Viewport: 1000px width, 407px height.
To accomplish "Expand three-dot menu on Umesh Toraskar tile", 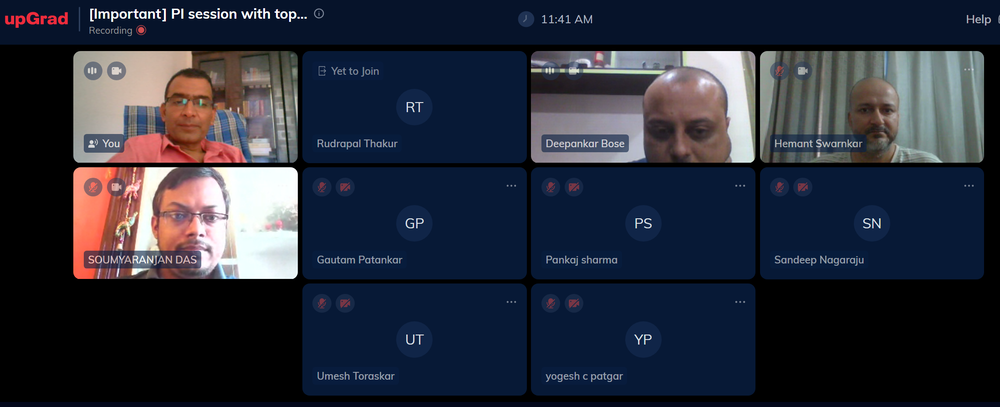I will pos(511,301).
